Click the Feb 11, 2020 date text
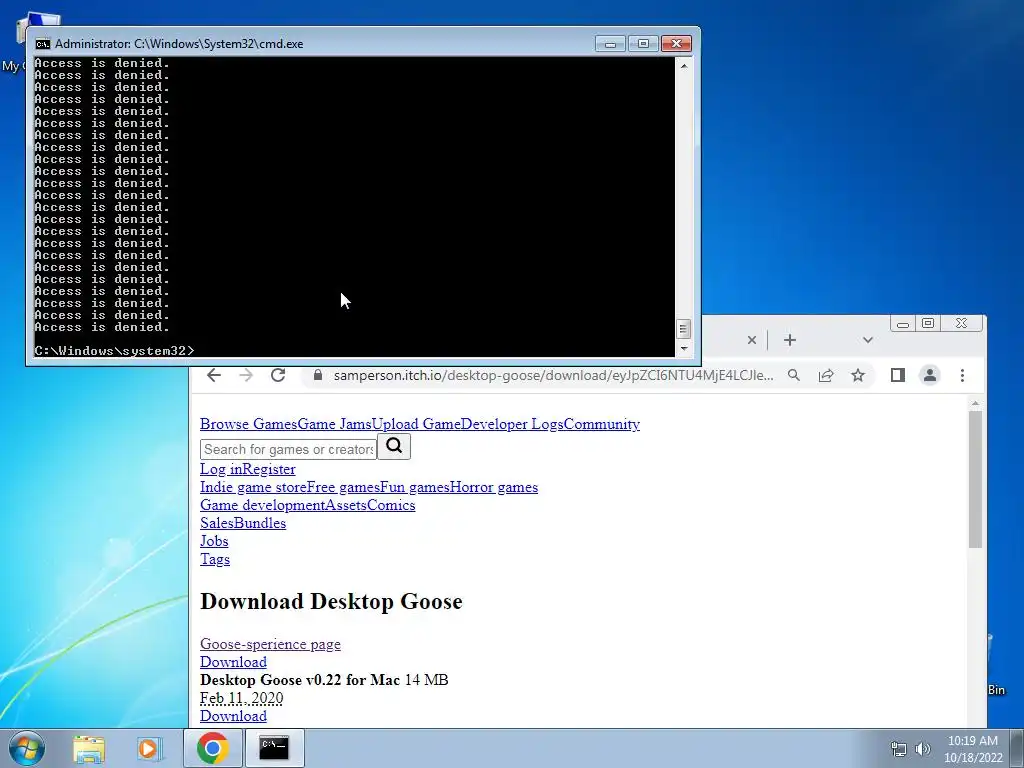The image size is (1024, 768). (x=242, y=698)
